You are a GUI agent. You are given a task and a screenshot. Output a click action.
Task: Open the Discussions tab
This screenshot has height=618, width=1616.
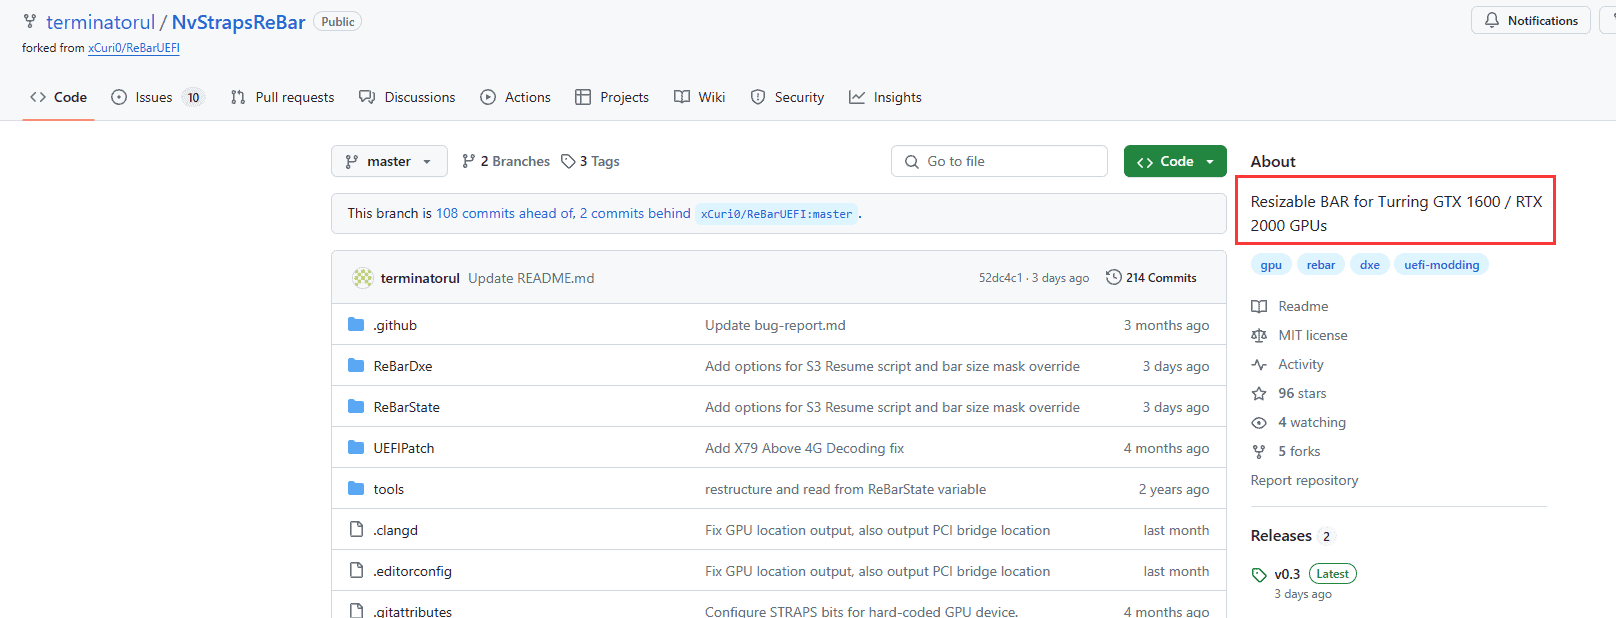(x=407, y=97)
